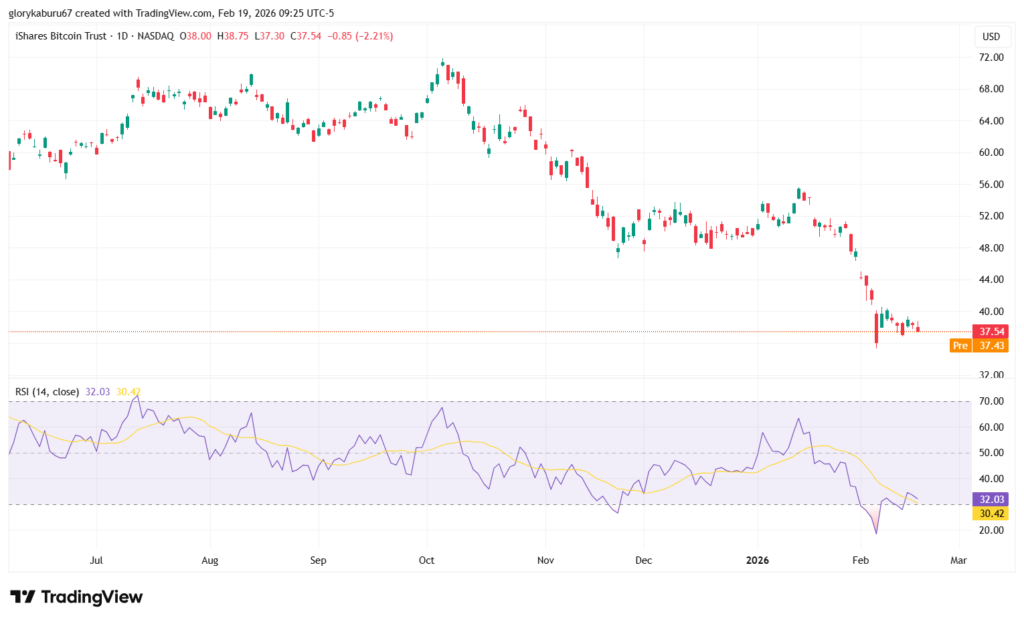
Task: Click the 20.00 RSI axis label
Action: tap(991, 531)
